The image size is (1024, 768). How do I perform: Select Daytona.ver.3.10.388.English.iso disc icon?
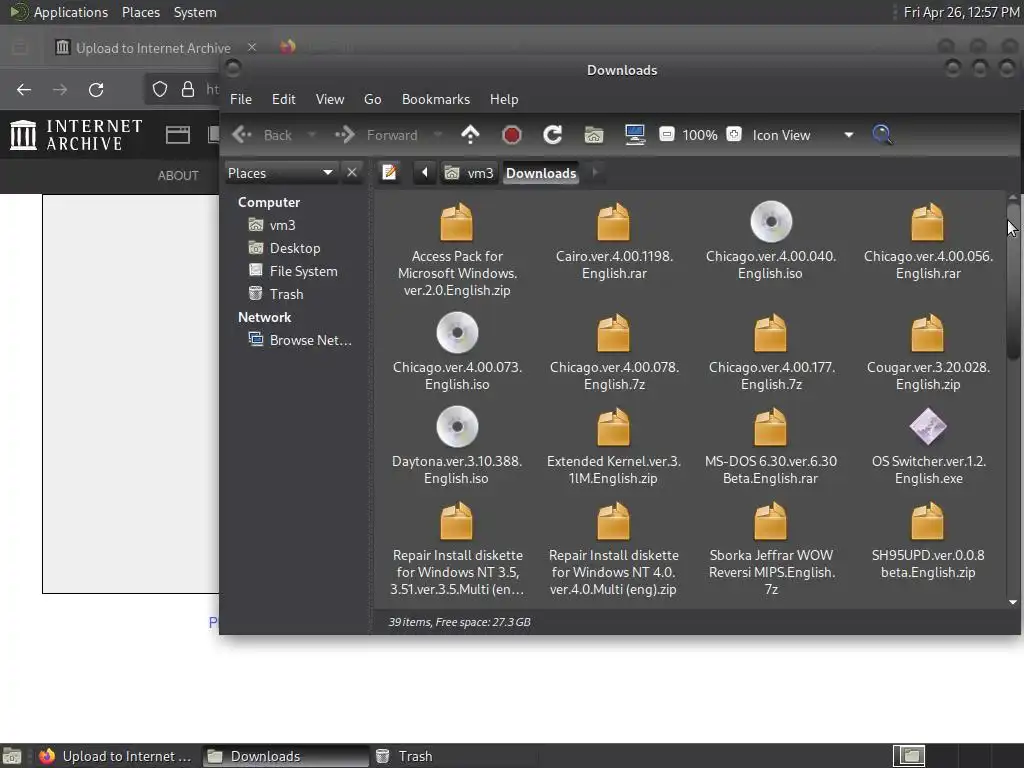click(457, 426)
